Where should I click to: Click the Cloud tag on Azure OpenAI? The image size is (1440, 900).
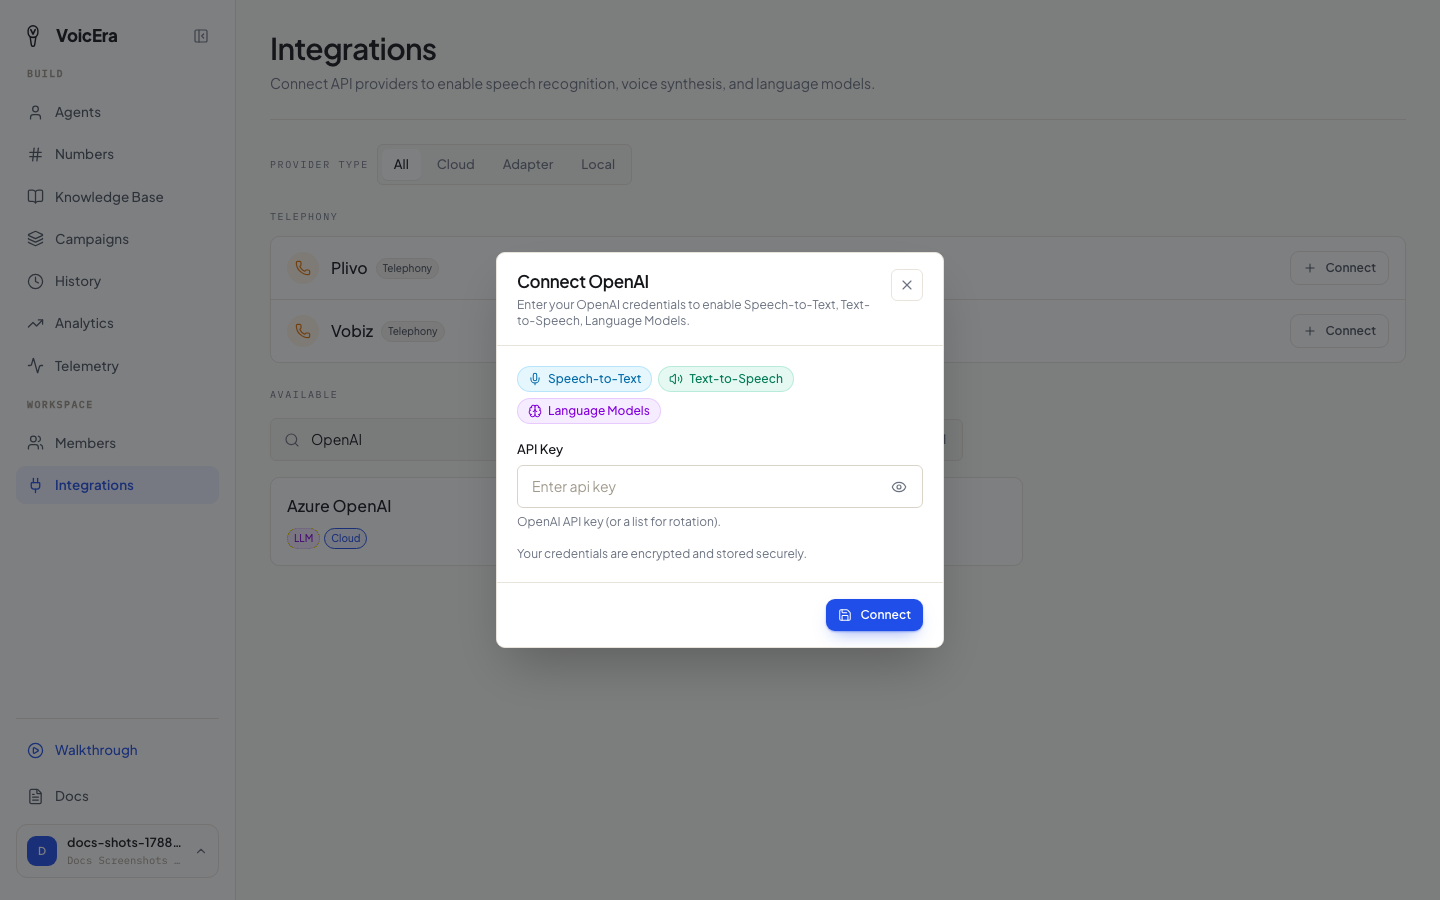(x=346, y=538)
